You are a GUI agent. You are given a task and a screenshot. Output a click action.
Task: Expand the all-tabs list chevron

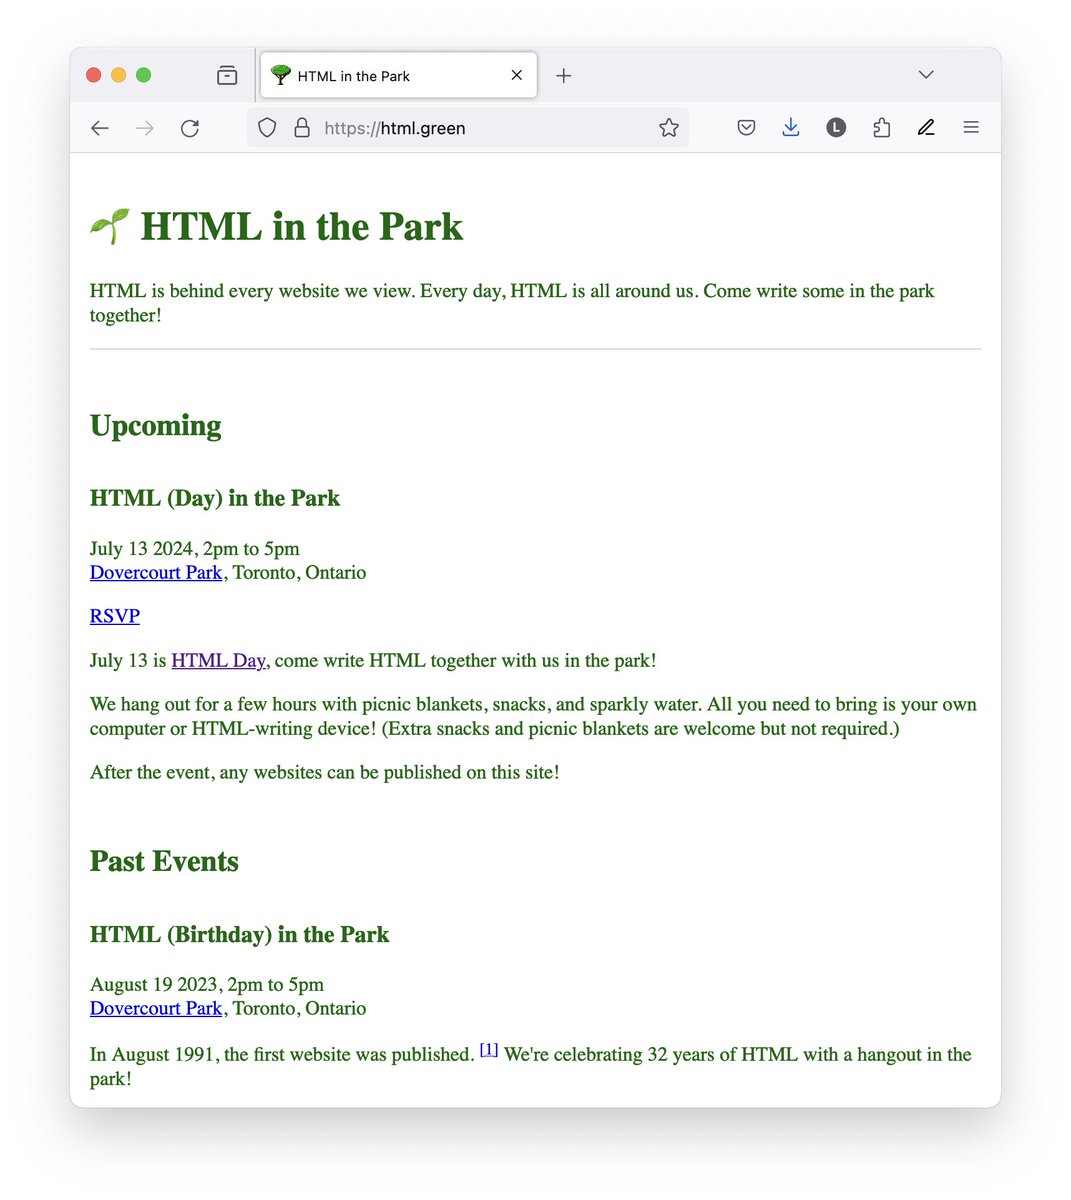coord(925,74)
